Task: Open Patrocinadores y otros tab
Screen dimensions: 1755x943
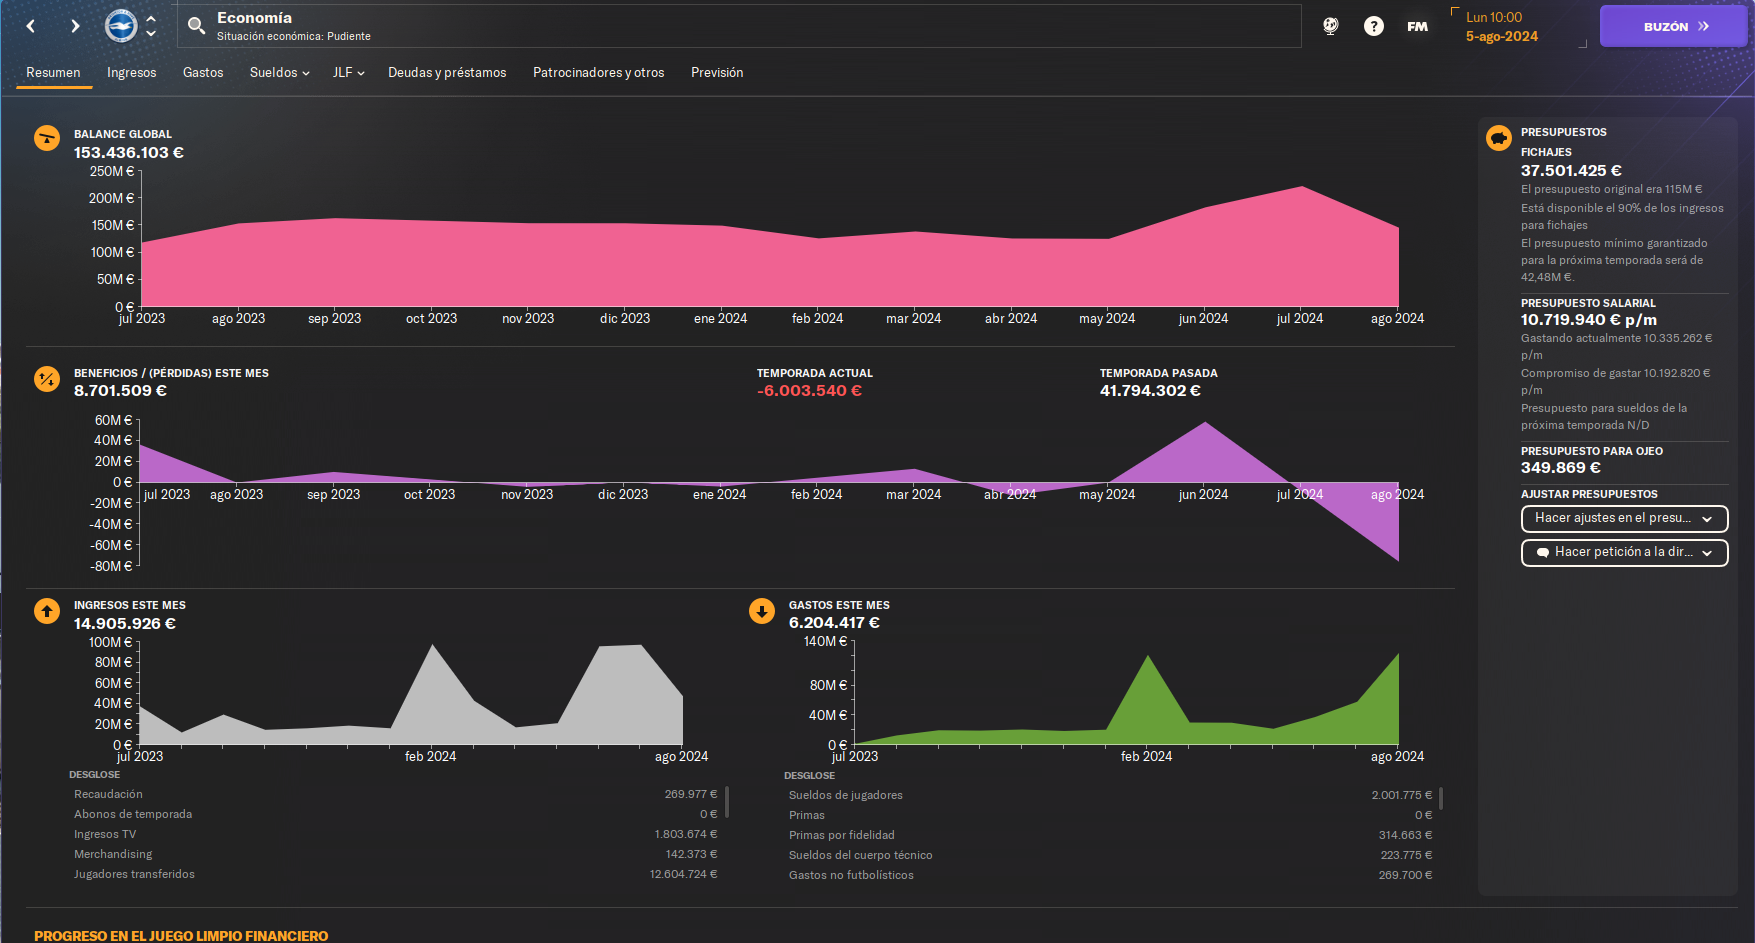Action: click(599, 72)
